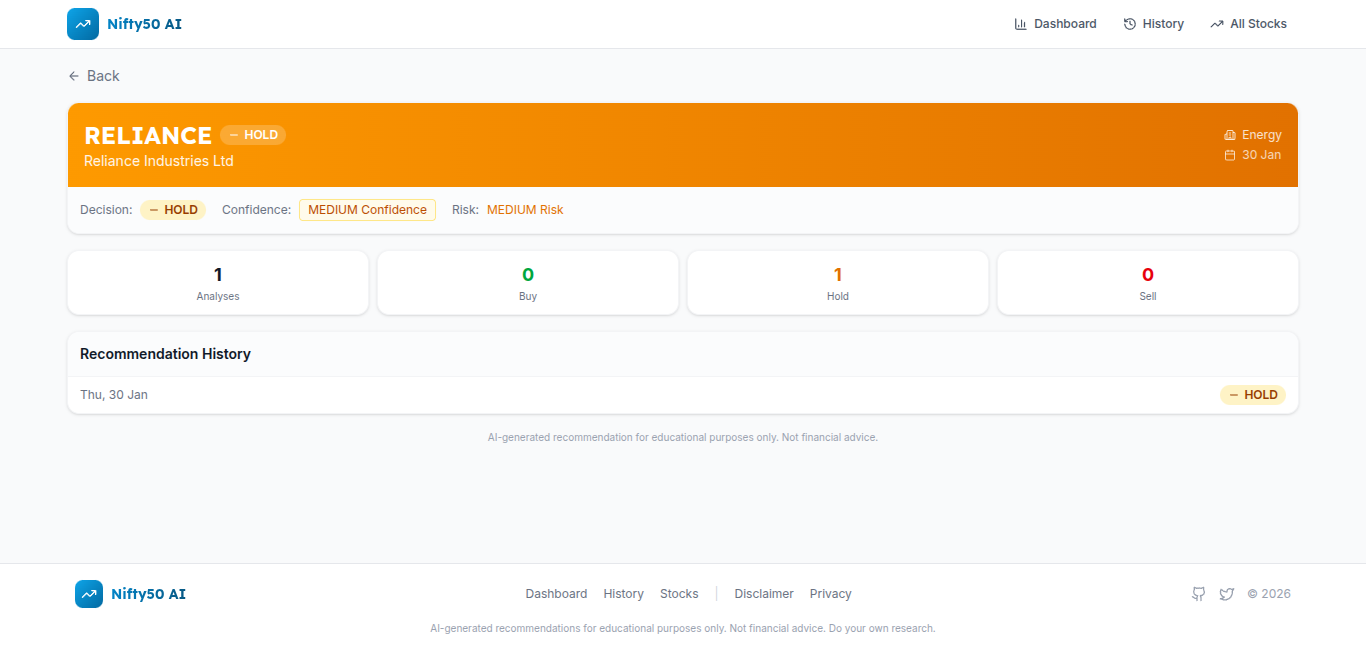Viewport: 1366px width, 652px height.
Task: Click the HOLD badge next to RELIANCE title
Action: click(x=253, y=135)
